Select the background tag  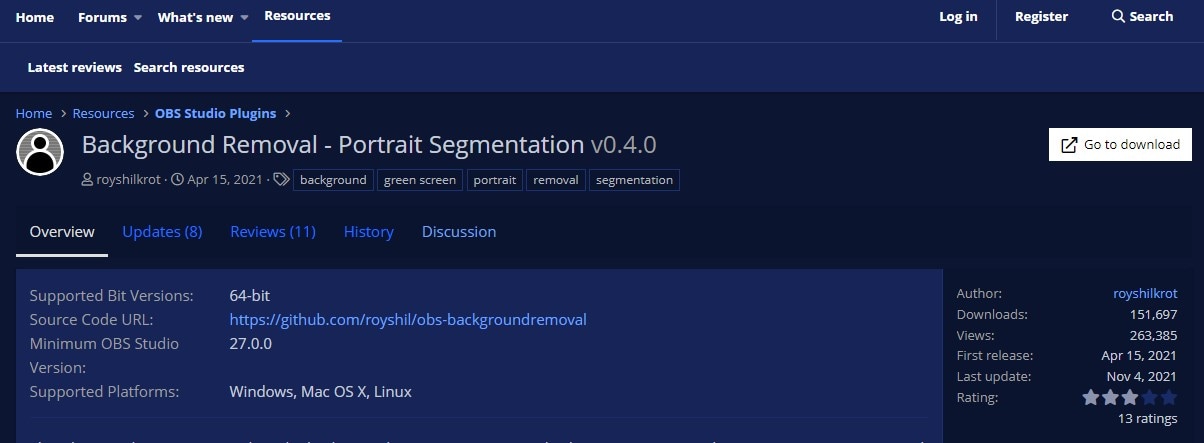(333, 180)
